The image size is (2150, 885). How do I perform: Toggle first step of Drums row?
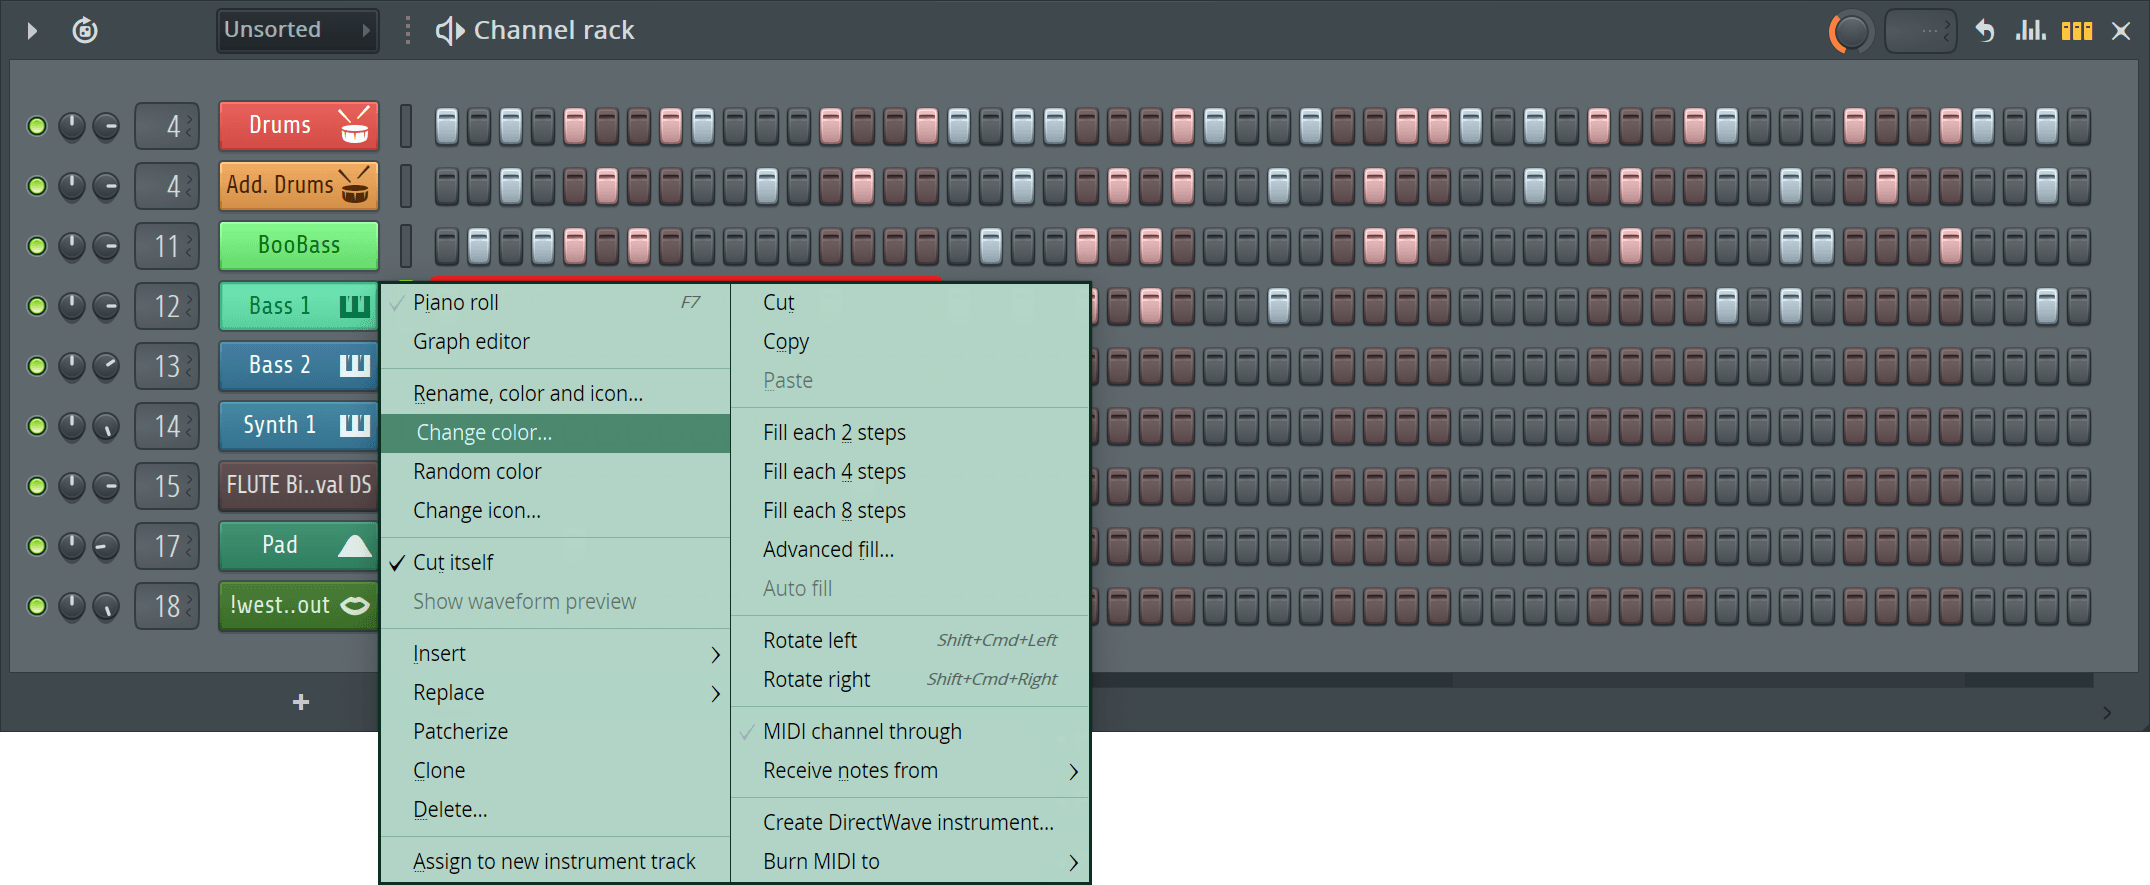click(447, 126)
